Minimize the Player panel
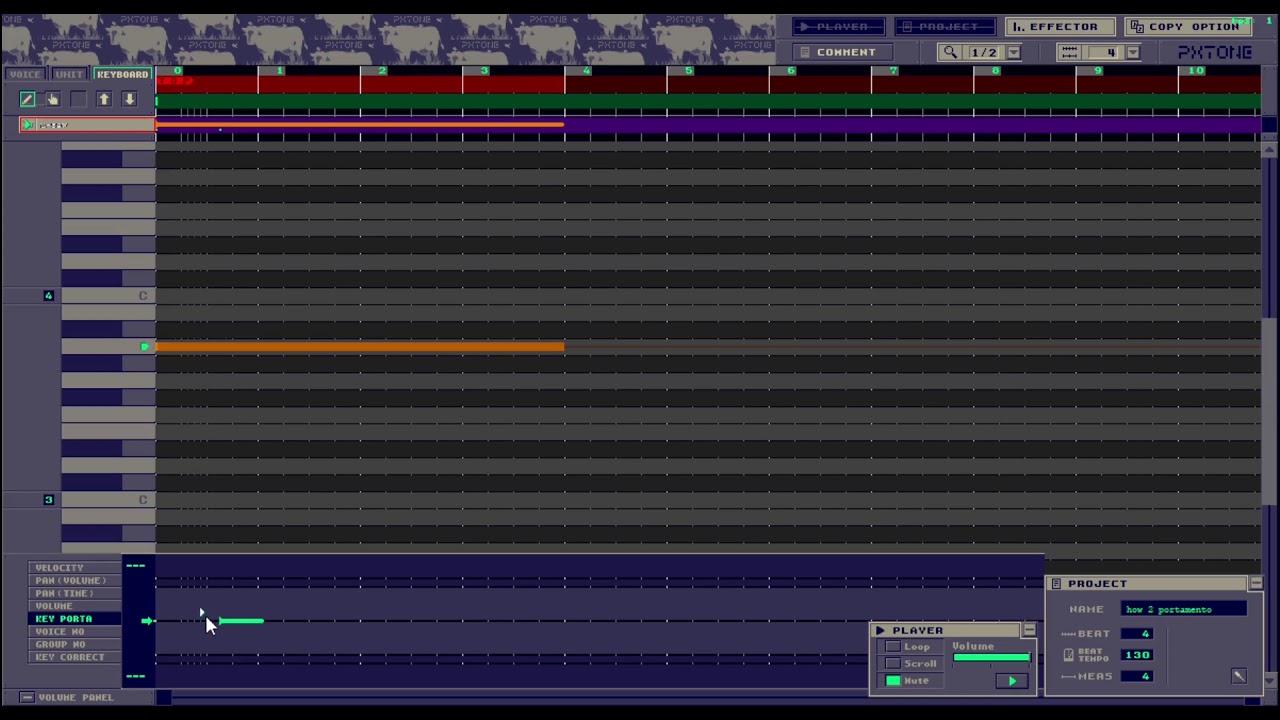 pos(1029,630)
